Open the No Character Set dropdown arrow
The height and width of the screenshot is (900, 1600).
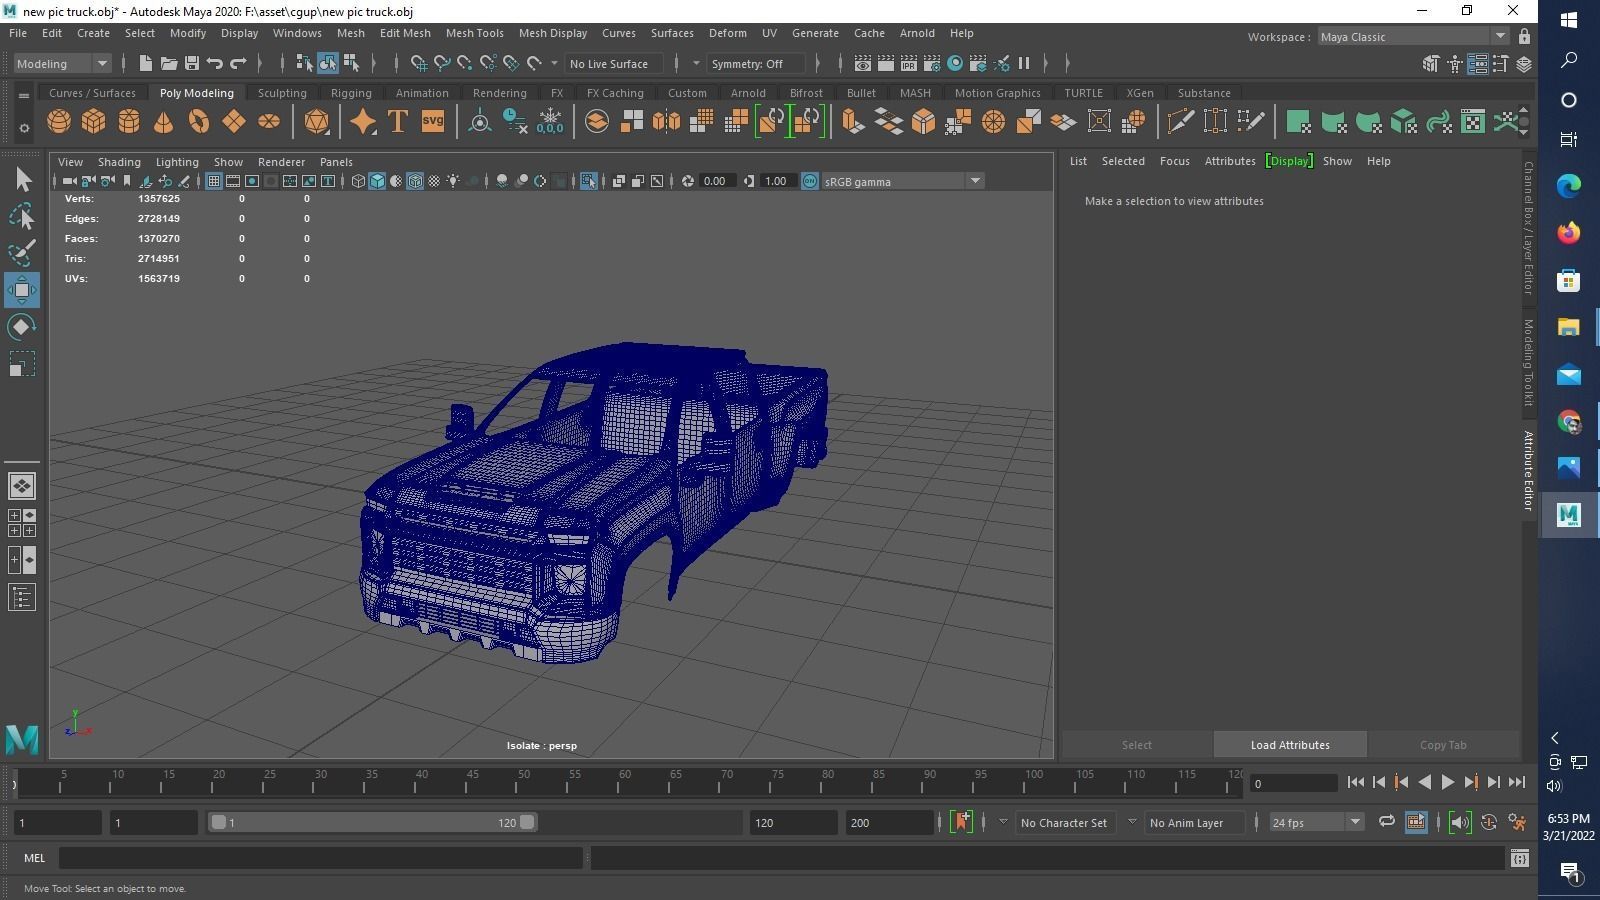[1003, 822]
